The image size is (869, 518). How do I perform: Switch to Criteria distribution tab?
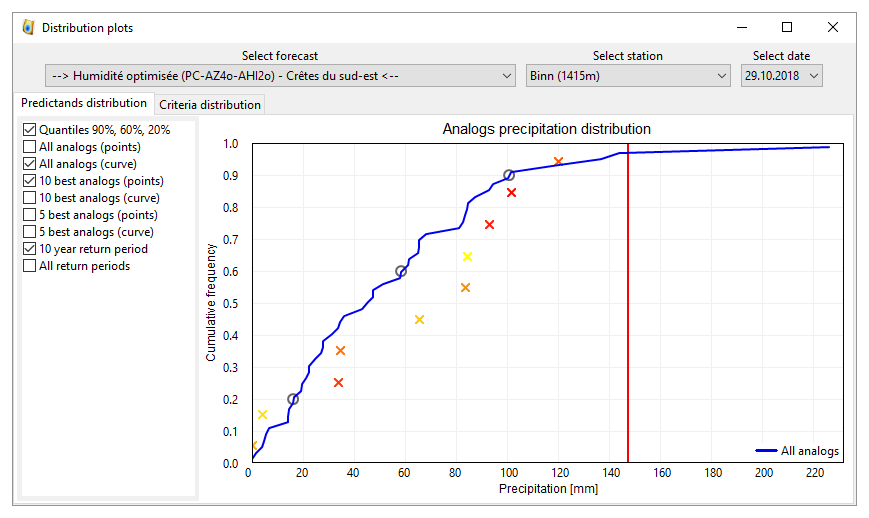point(210,105)
